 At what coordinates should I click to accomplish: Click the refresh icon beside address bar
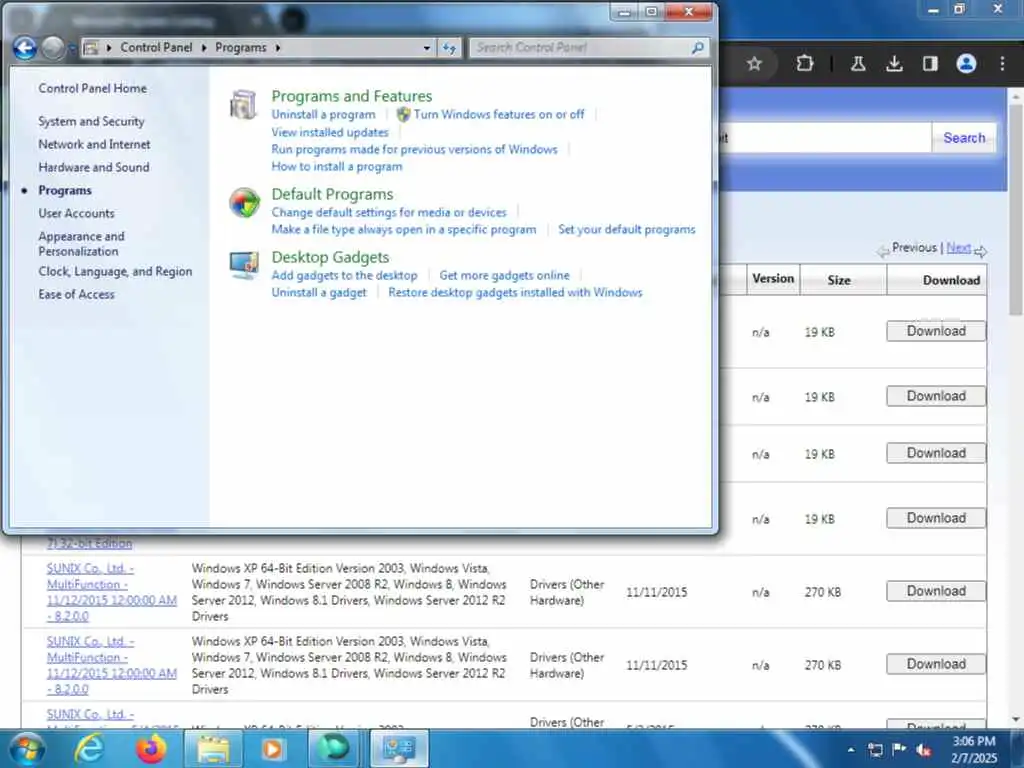(x=449, y=48)
